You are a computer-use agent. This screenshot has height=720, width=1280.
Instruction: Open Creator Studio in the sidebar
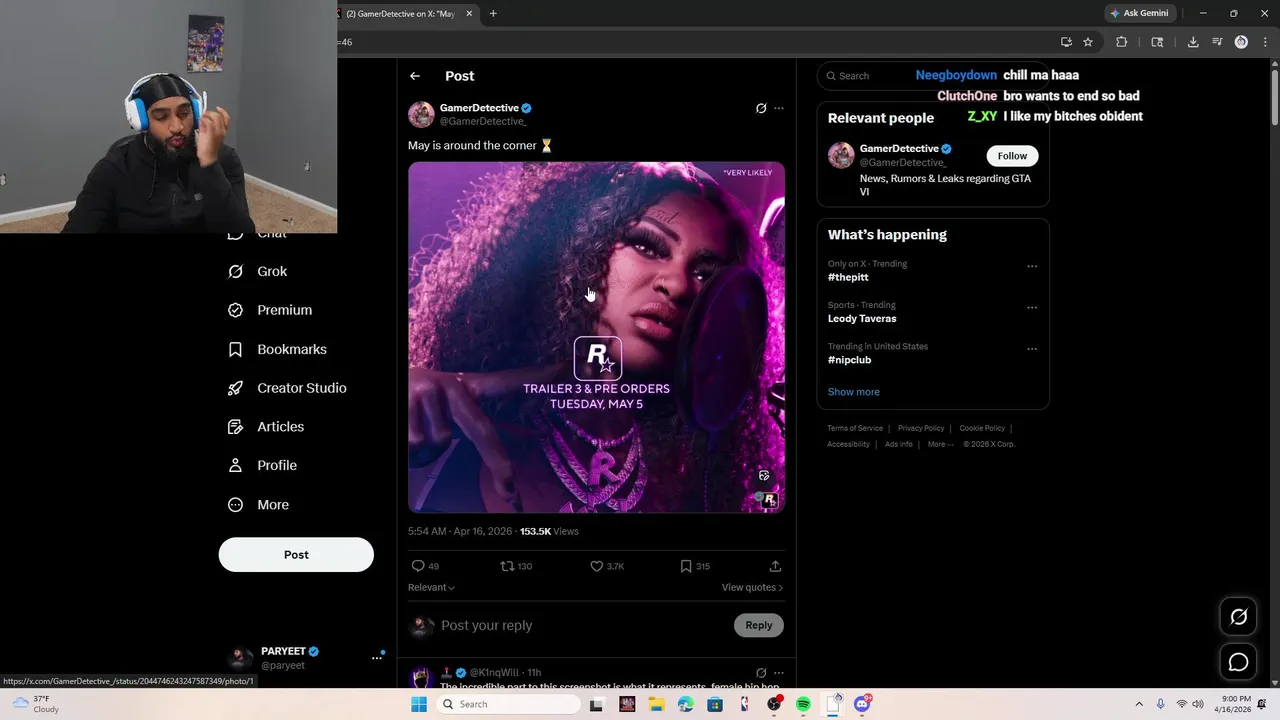coord(287,388)
